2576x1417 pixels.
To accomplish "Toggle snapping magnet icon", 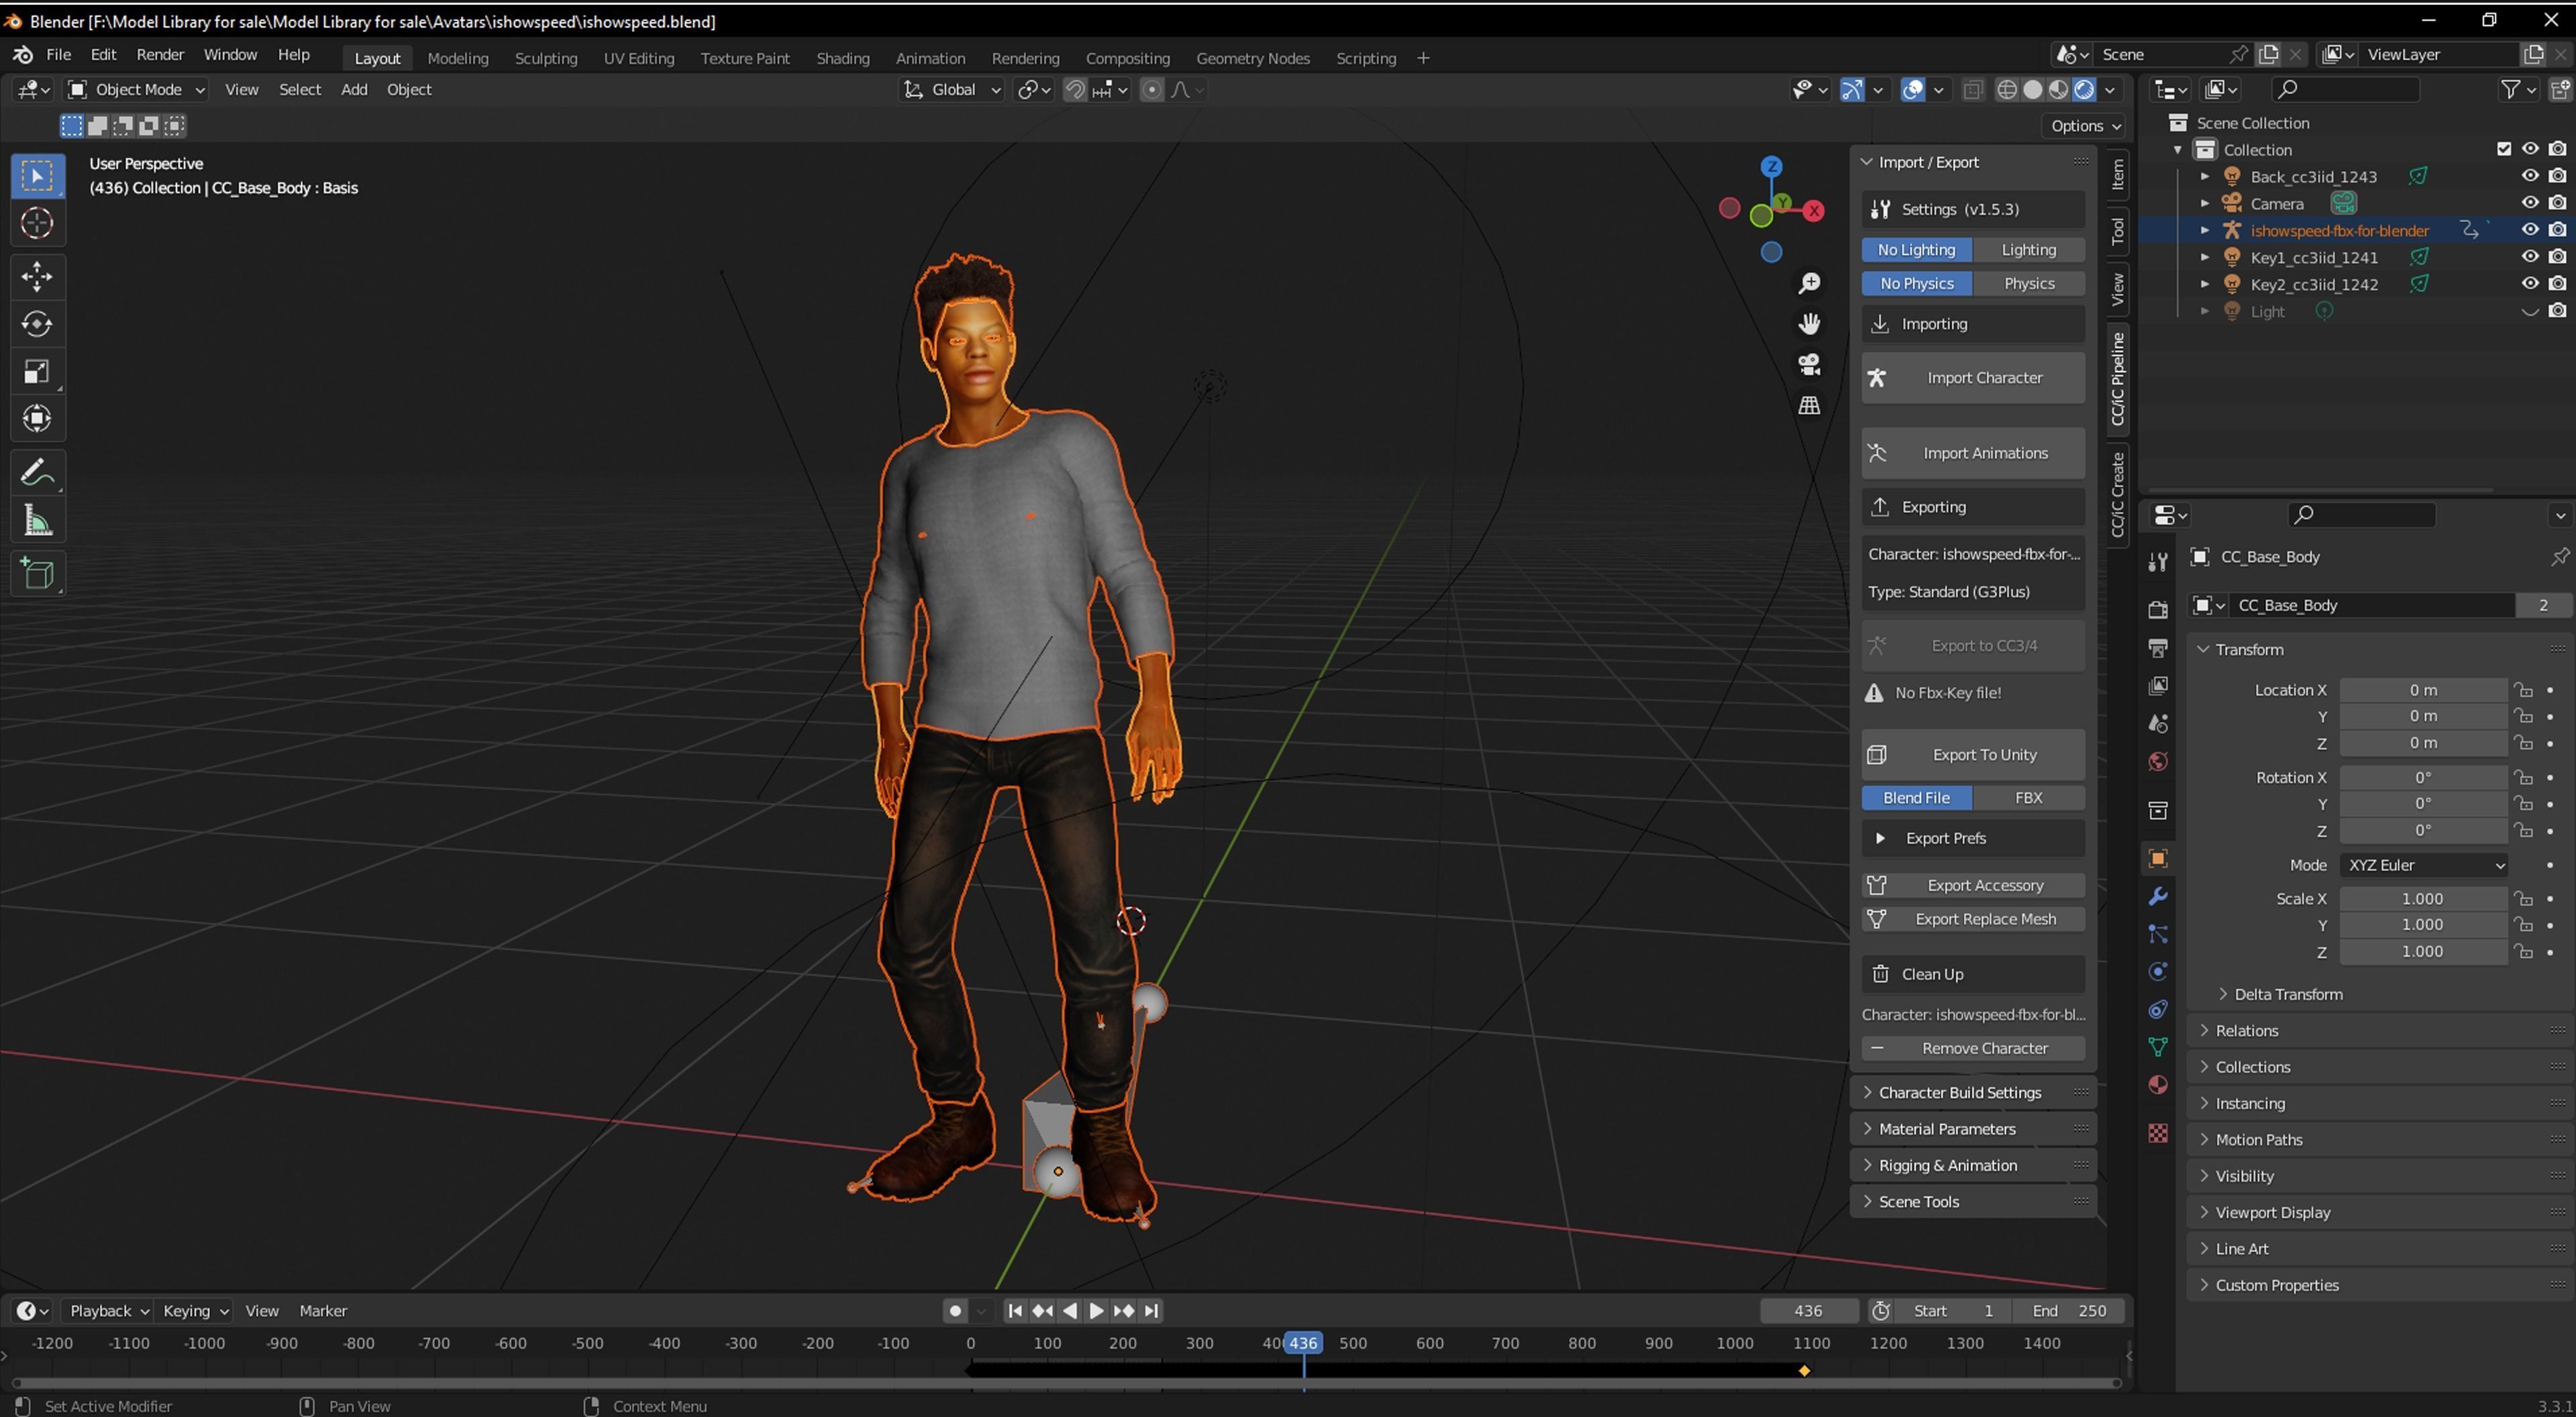I will [x=1075, y=90].
